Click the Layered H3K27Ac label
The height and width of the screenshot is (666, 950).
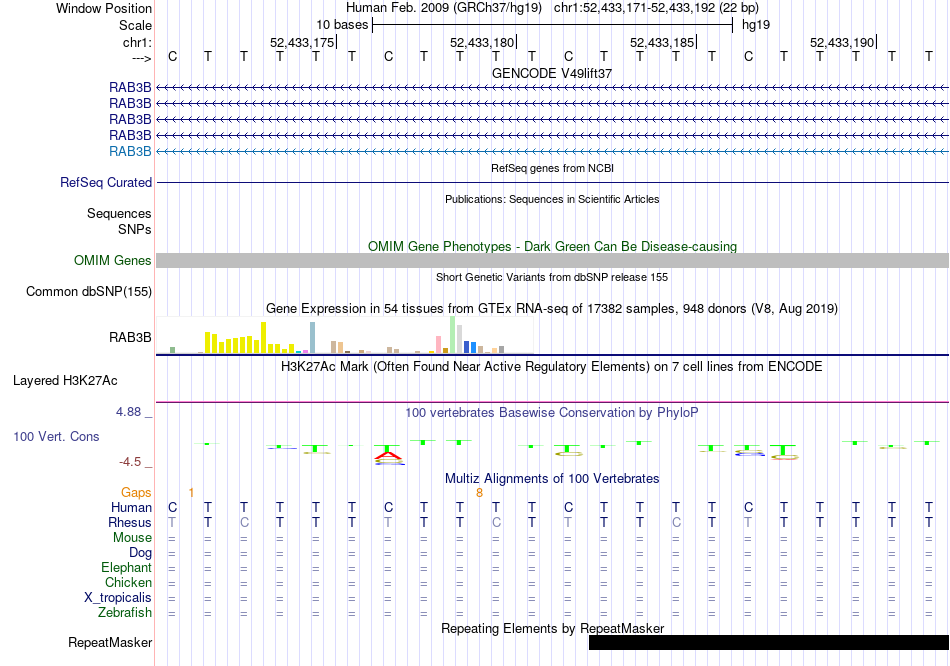[x=65, y=381]
